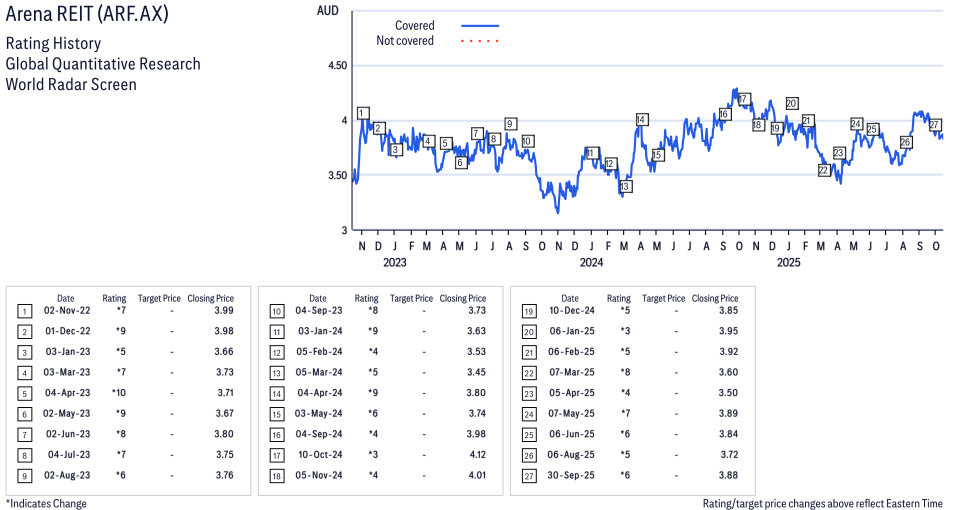This screenshot has height=510, width=954.
Task: Click the Target Price header in first table
Action: click(x=159, y=298)
